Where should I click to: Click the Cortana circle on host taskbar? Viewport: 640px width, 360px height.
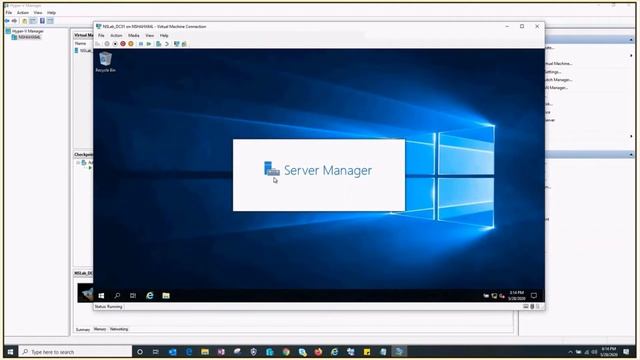coord(140,351)
